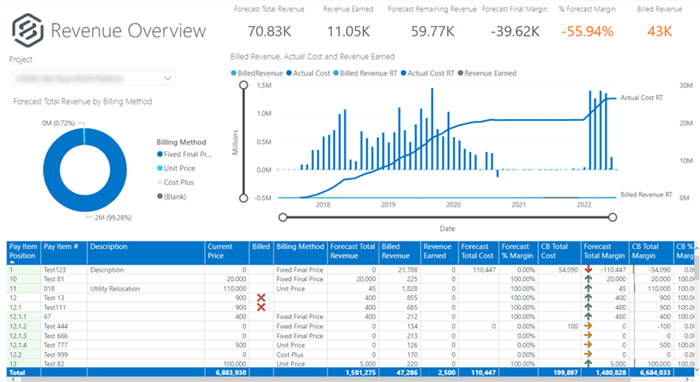Toggle the Actual Cost legend marker
The image size is (700, 382).
tap(289, 73)
